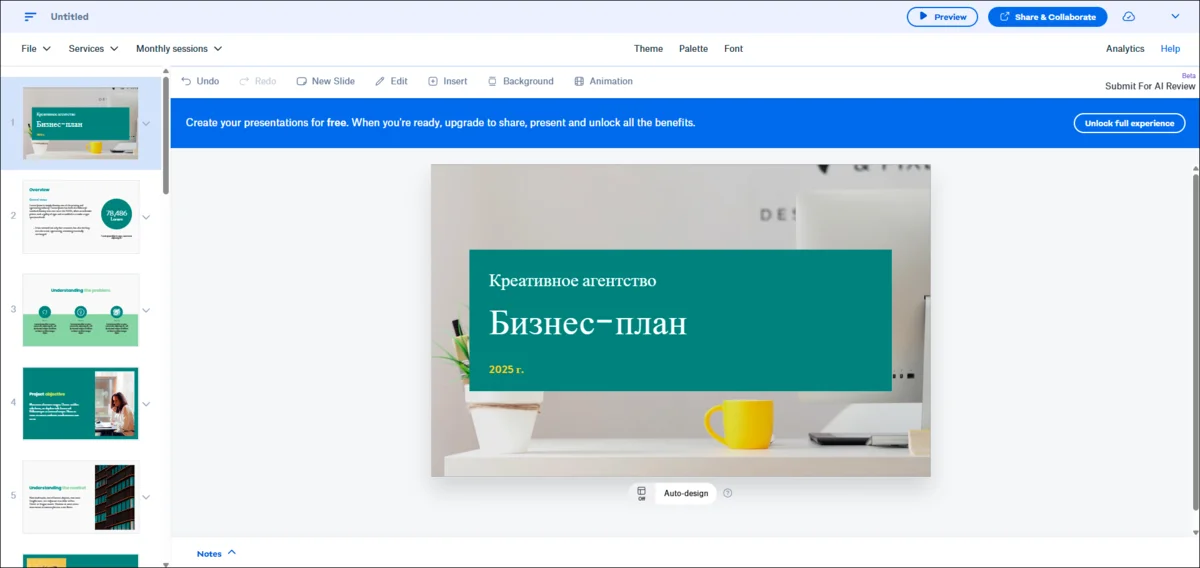The width and height of the screenshot is (1200, 568).
Task: Open the hamburger menu next to Untitled
Action: tap(30, 17)
